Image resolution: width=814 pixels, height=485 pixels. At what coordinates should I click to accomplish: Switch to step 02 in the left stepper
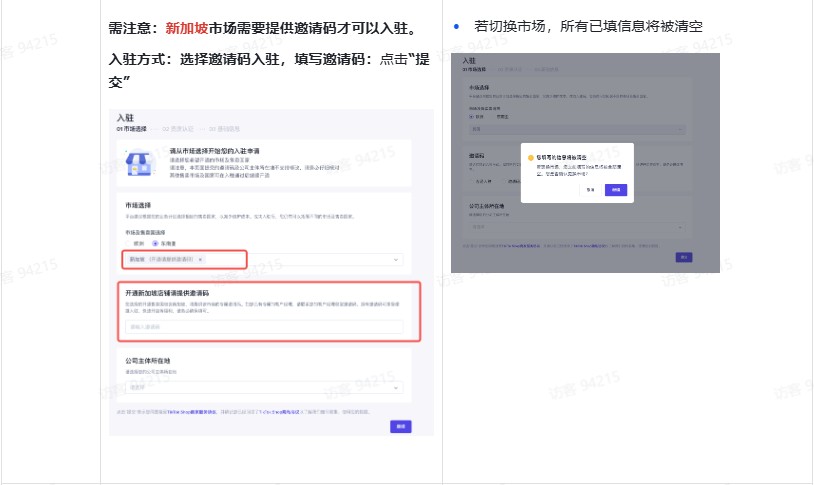[x=177, y=129]
